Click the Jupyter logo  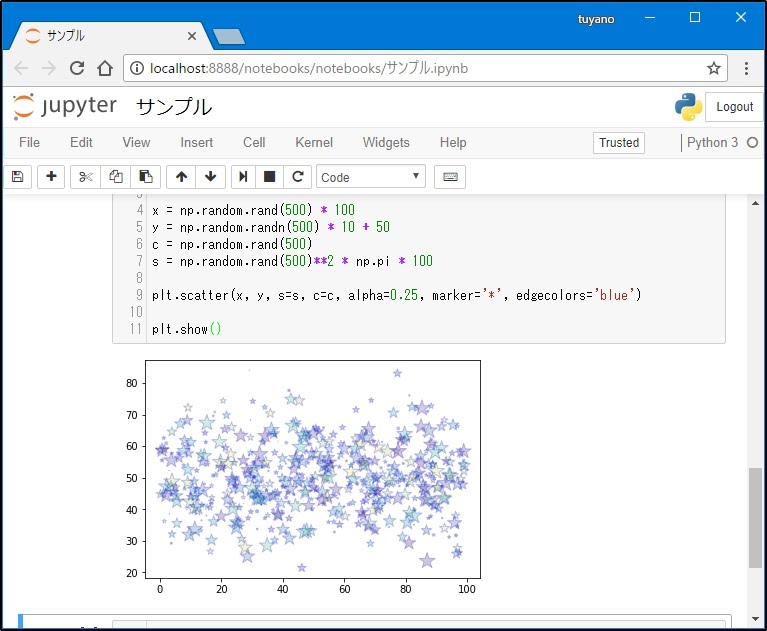65,106
